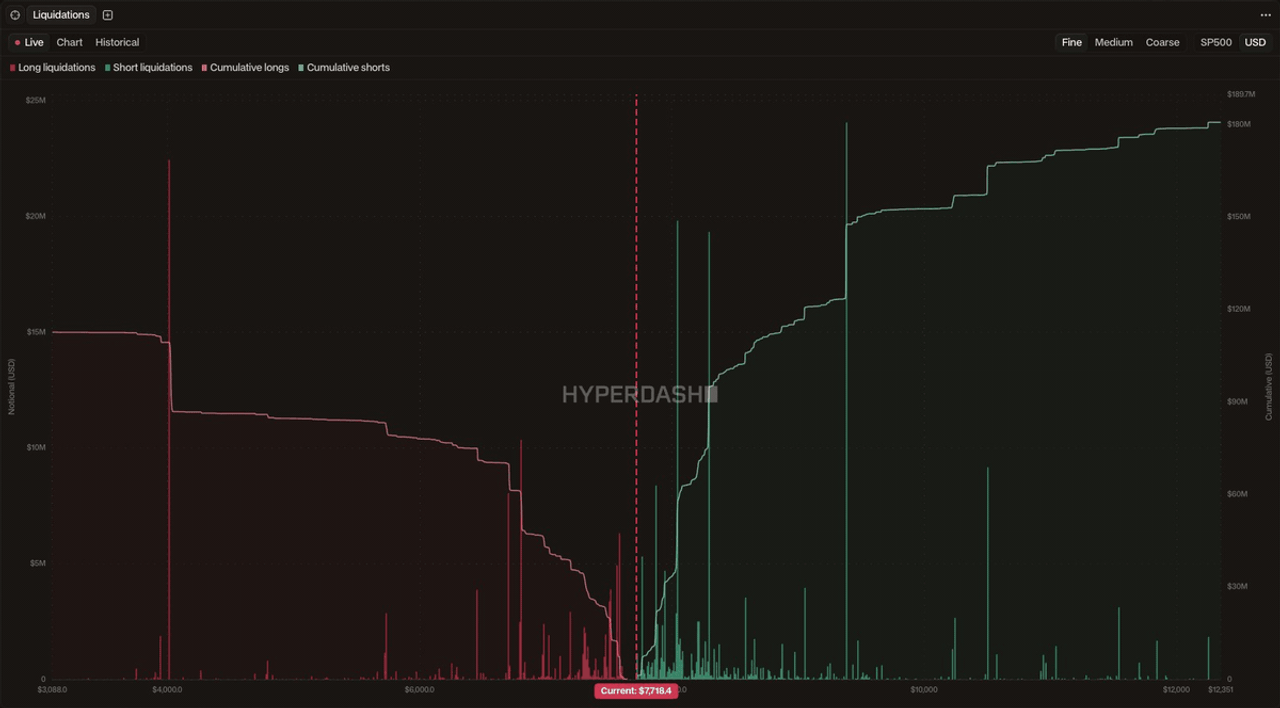The height and width of the screenshot is (708, 1280).
Task: Click the $20M notional axis label
Action: (x=35, y=216)
